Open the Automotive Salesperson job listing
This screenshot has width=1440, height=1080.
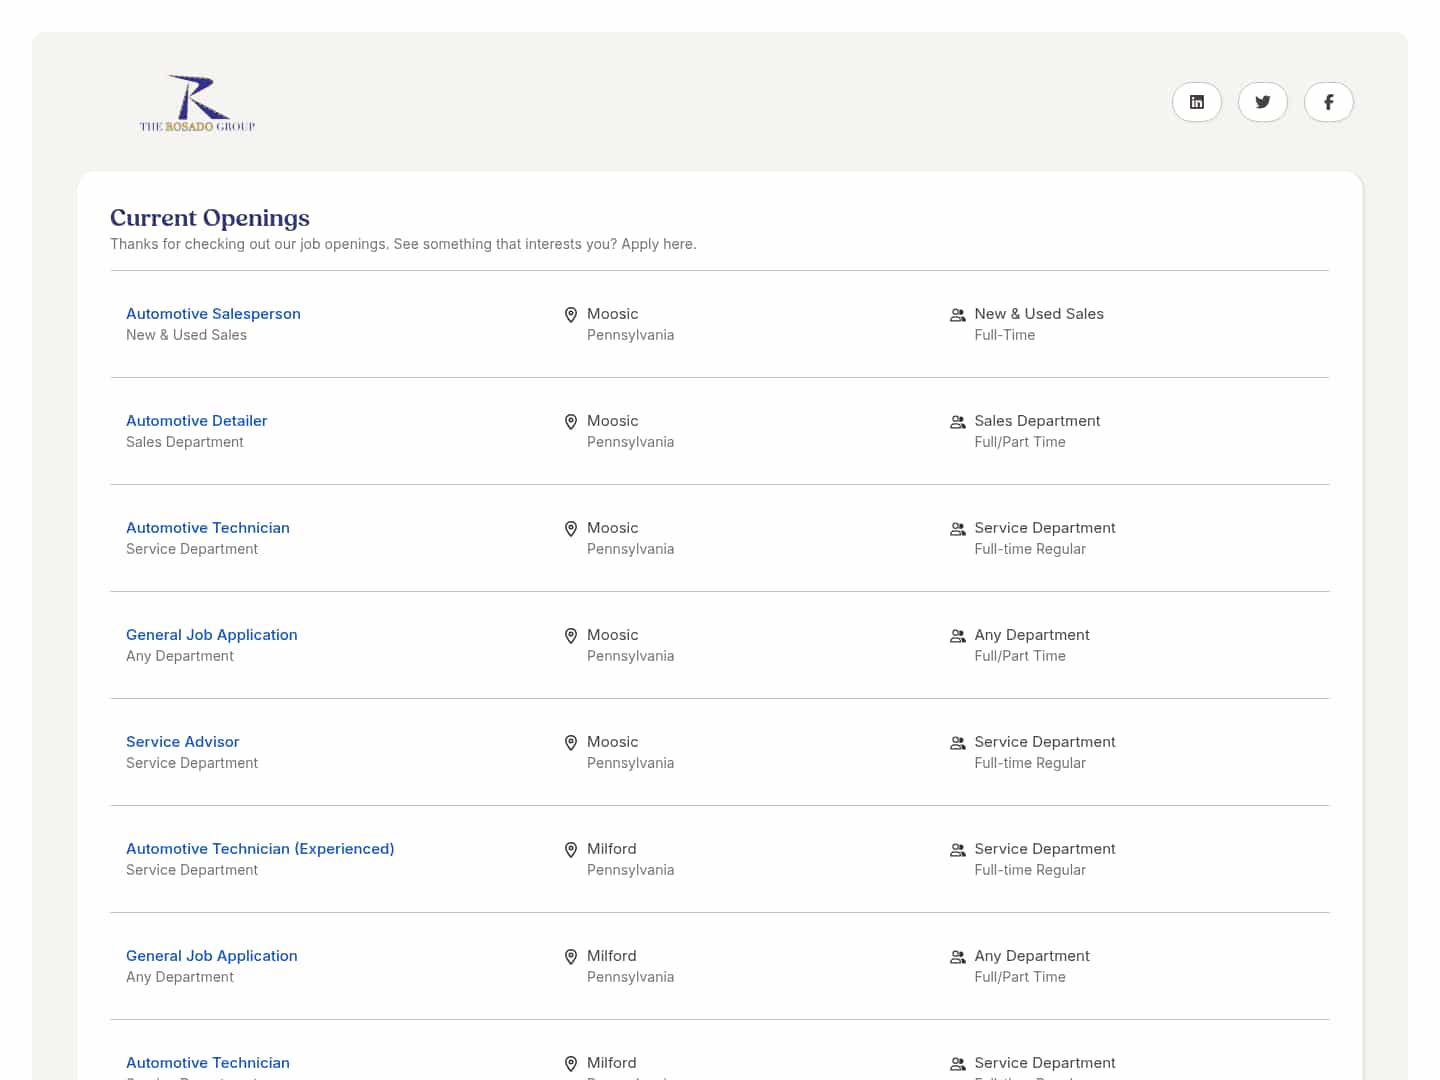(x=213, y=314)
